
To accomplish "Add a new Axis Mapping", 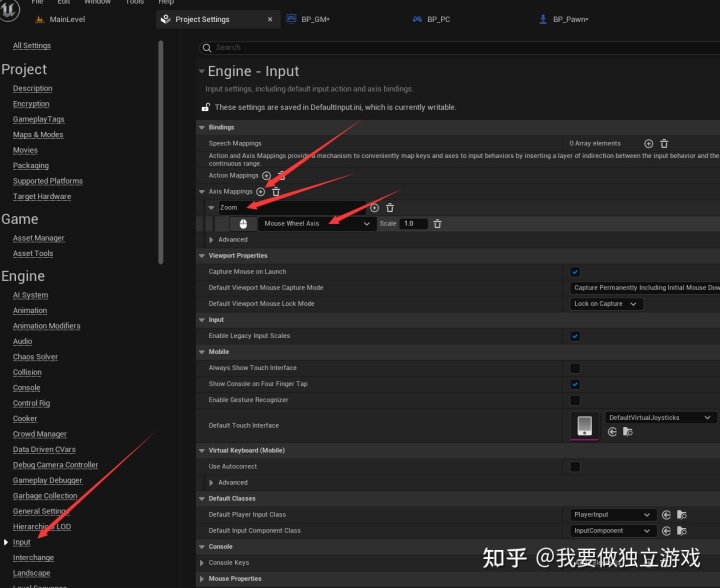I will click(x=260, y=191).
